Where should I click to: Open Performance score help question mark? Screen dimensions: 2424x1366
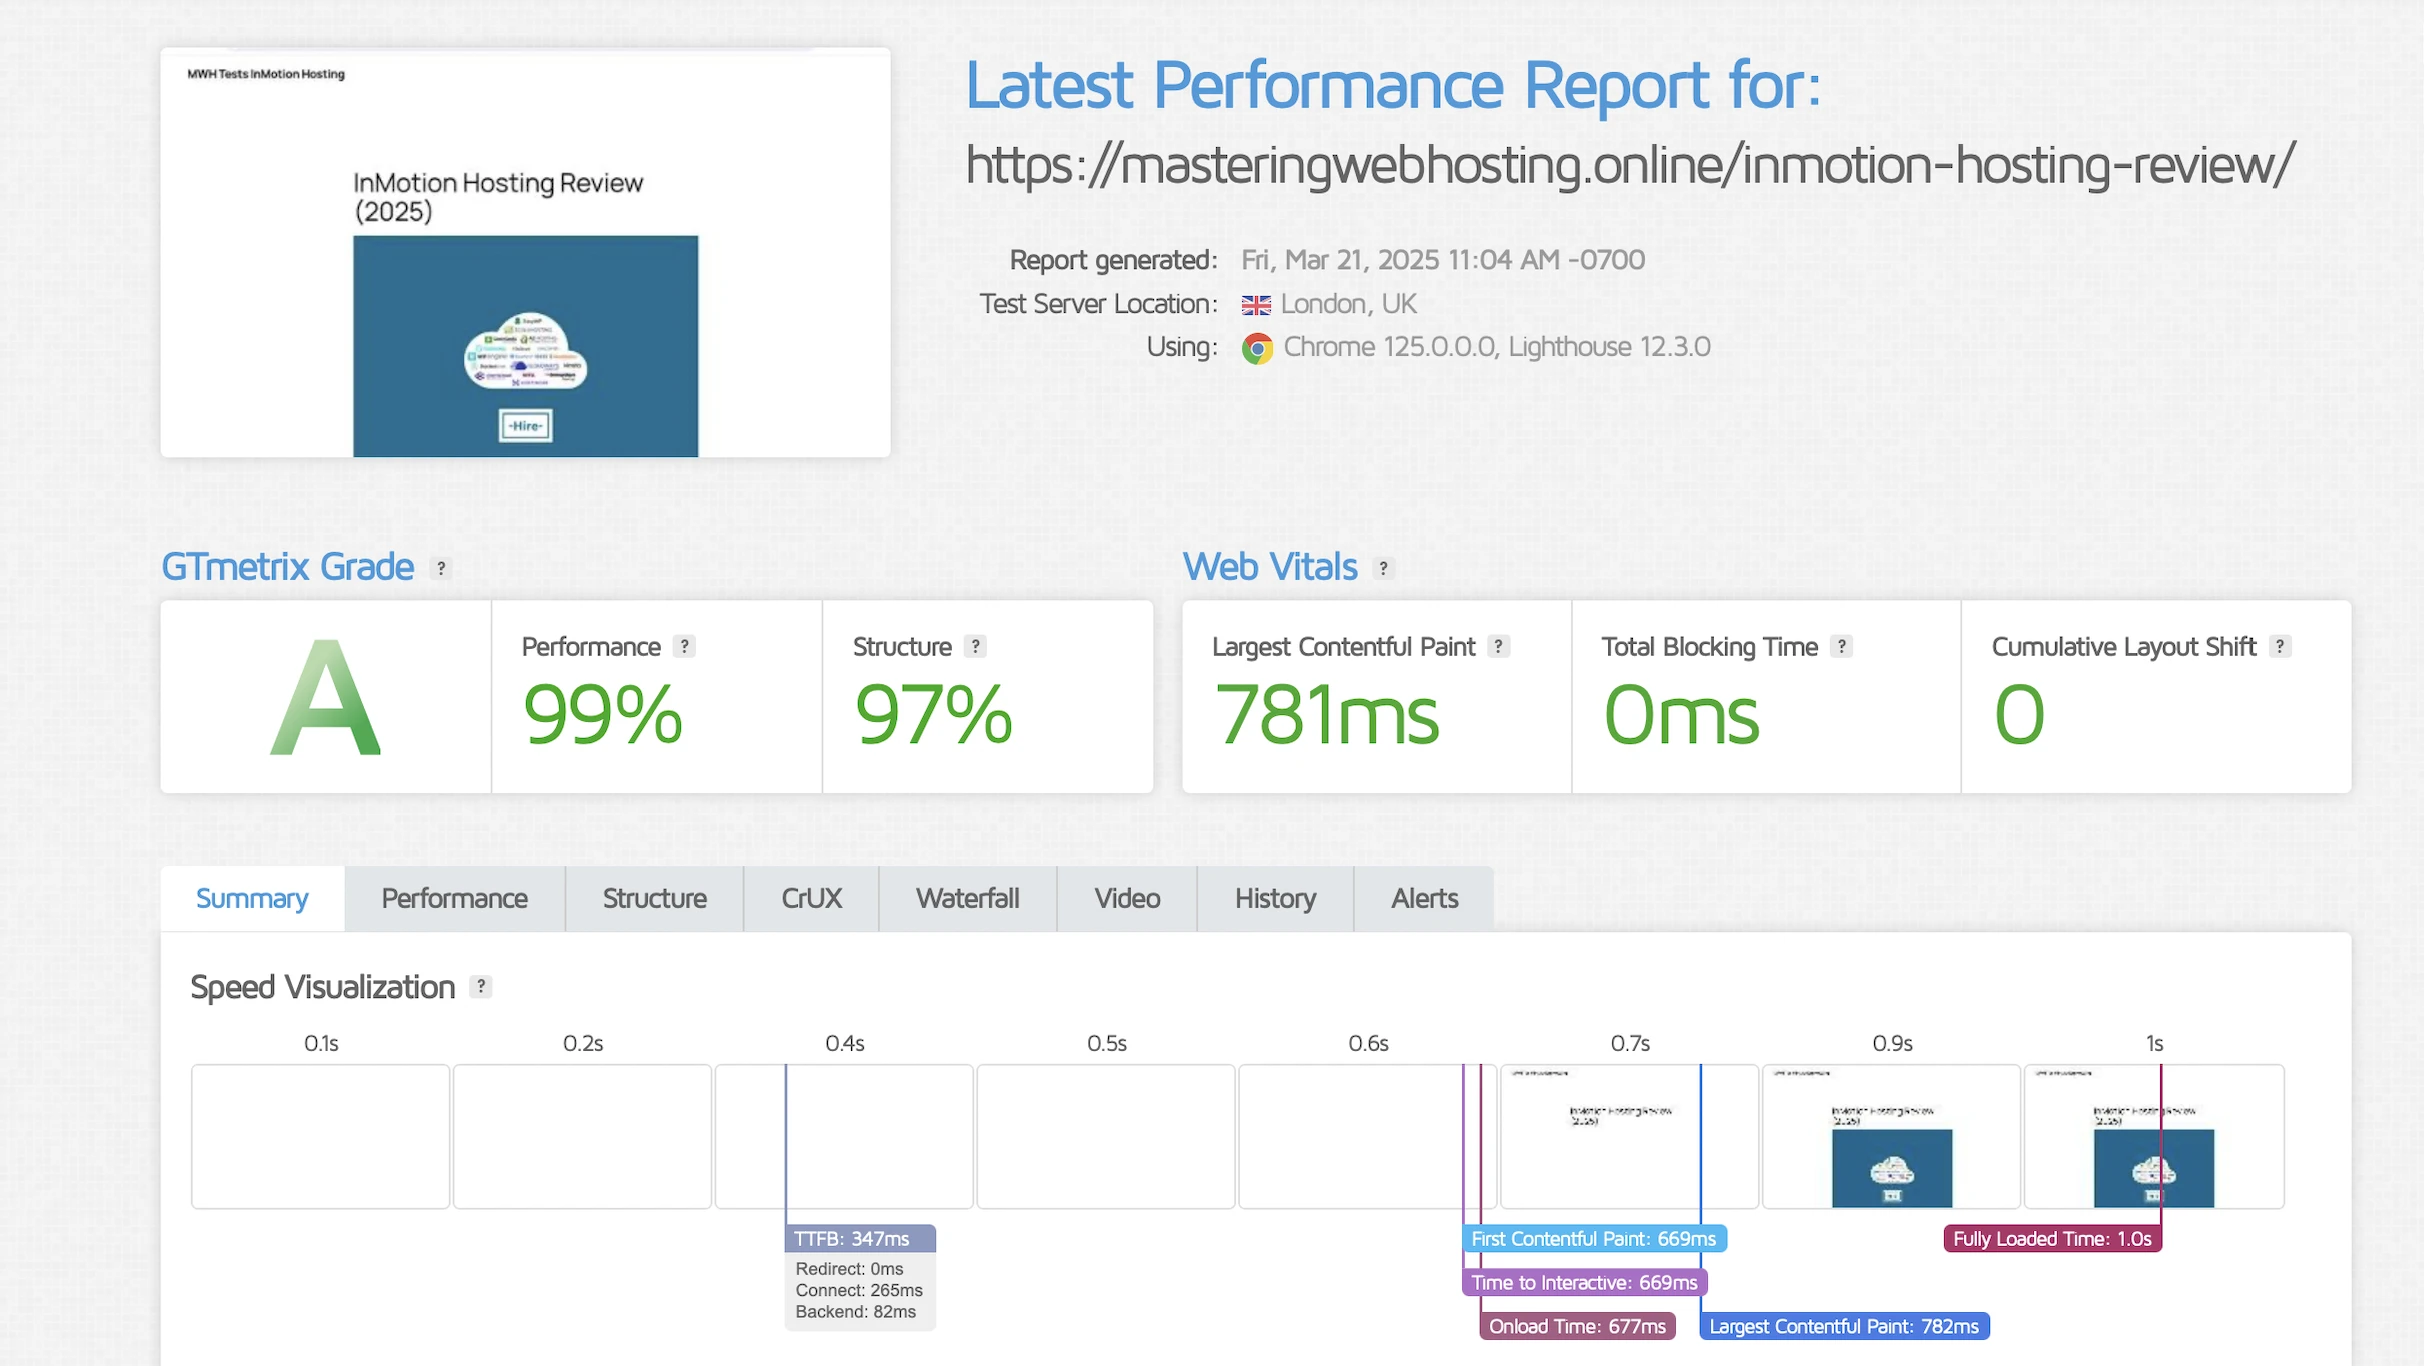point(684,647)
